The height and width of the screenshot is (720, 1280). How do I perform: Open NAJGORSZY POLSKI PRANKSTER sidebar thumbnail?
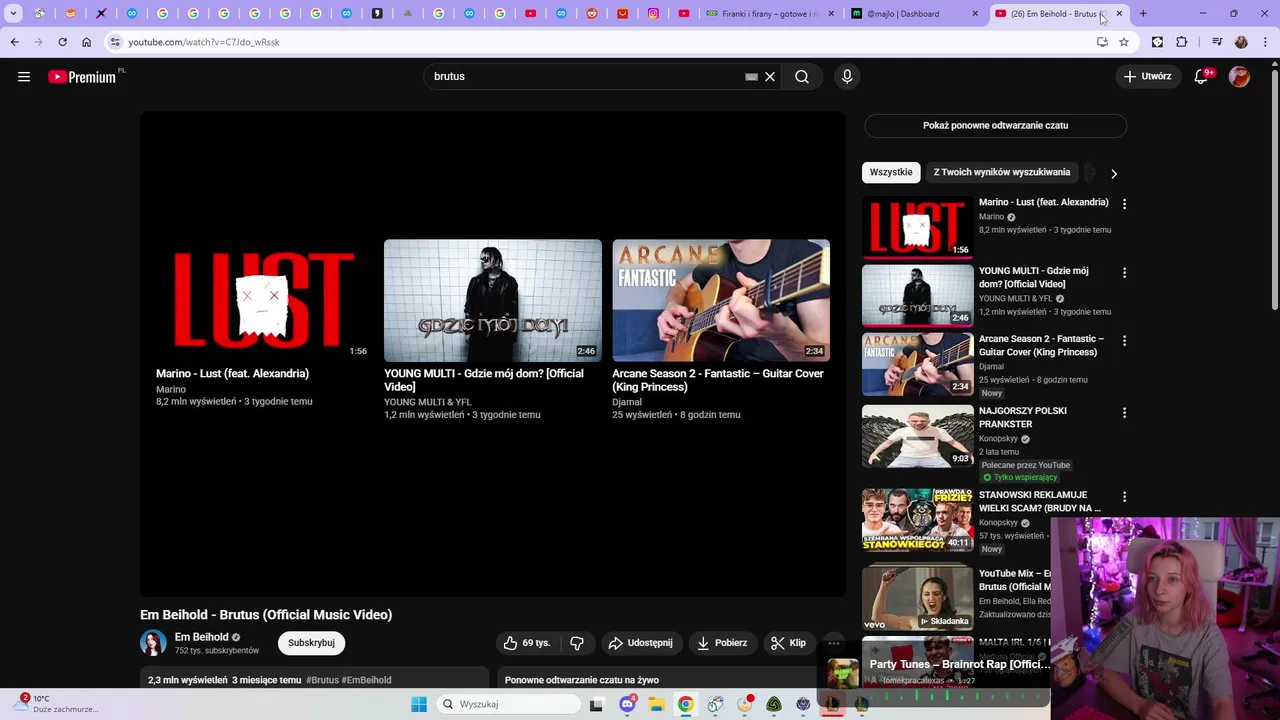point(917,436)
